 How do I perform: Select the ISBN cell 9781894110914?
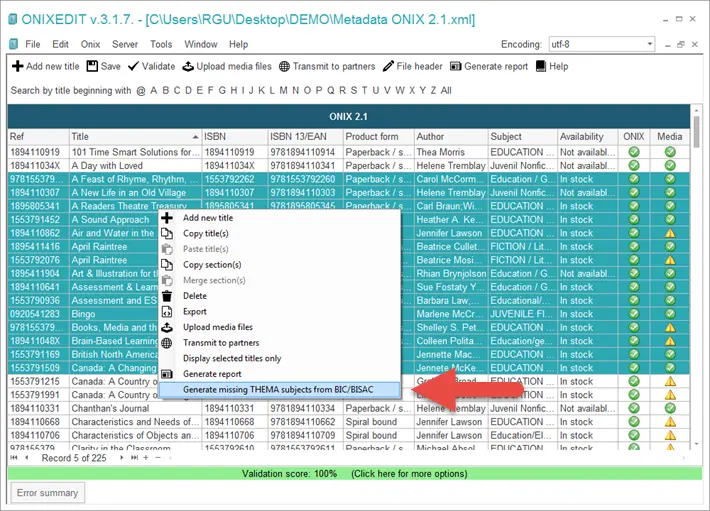click(x=305, y=152)
